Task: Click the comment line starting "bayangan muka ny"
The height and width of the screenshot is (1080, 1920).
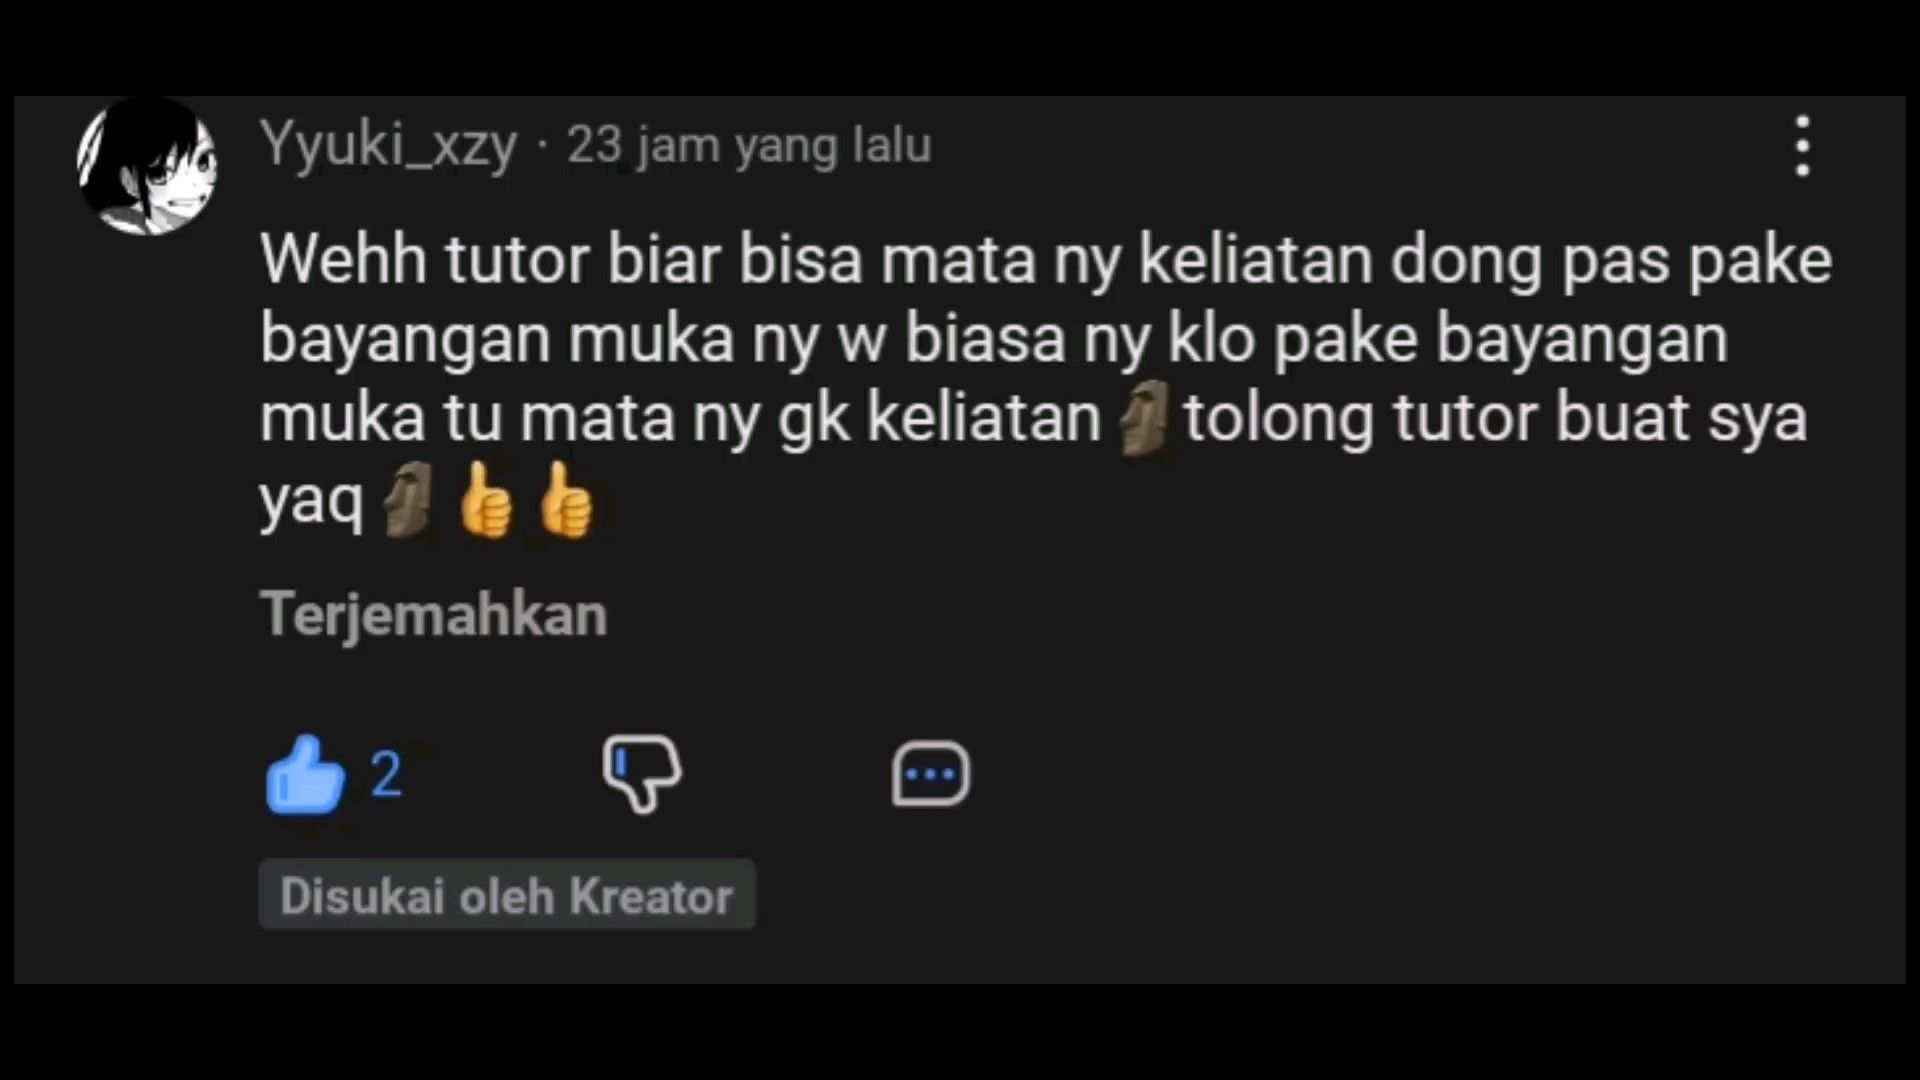Action: (994, 340)
